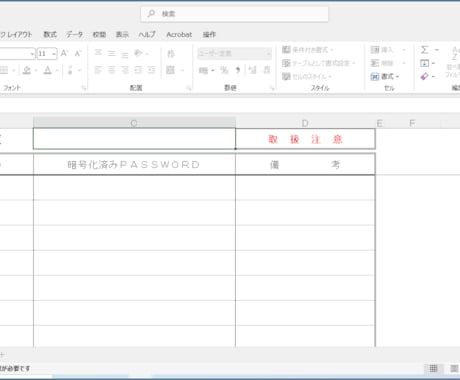Apply percent style icon
The image size is (460, 380).
224,70
